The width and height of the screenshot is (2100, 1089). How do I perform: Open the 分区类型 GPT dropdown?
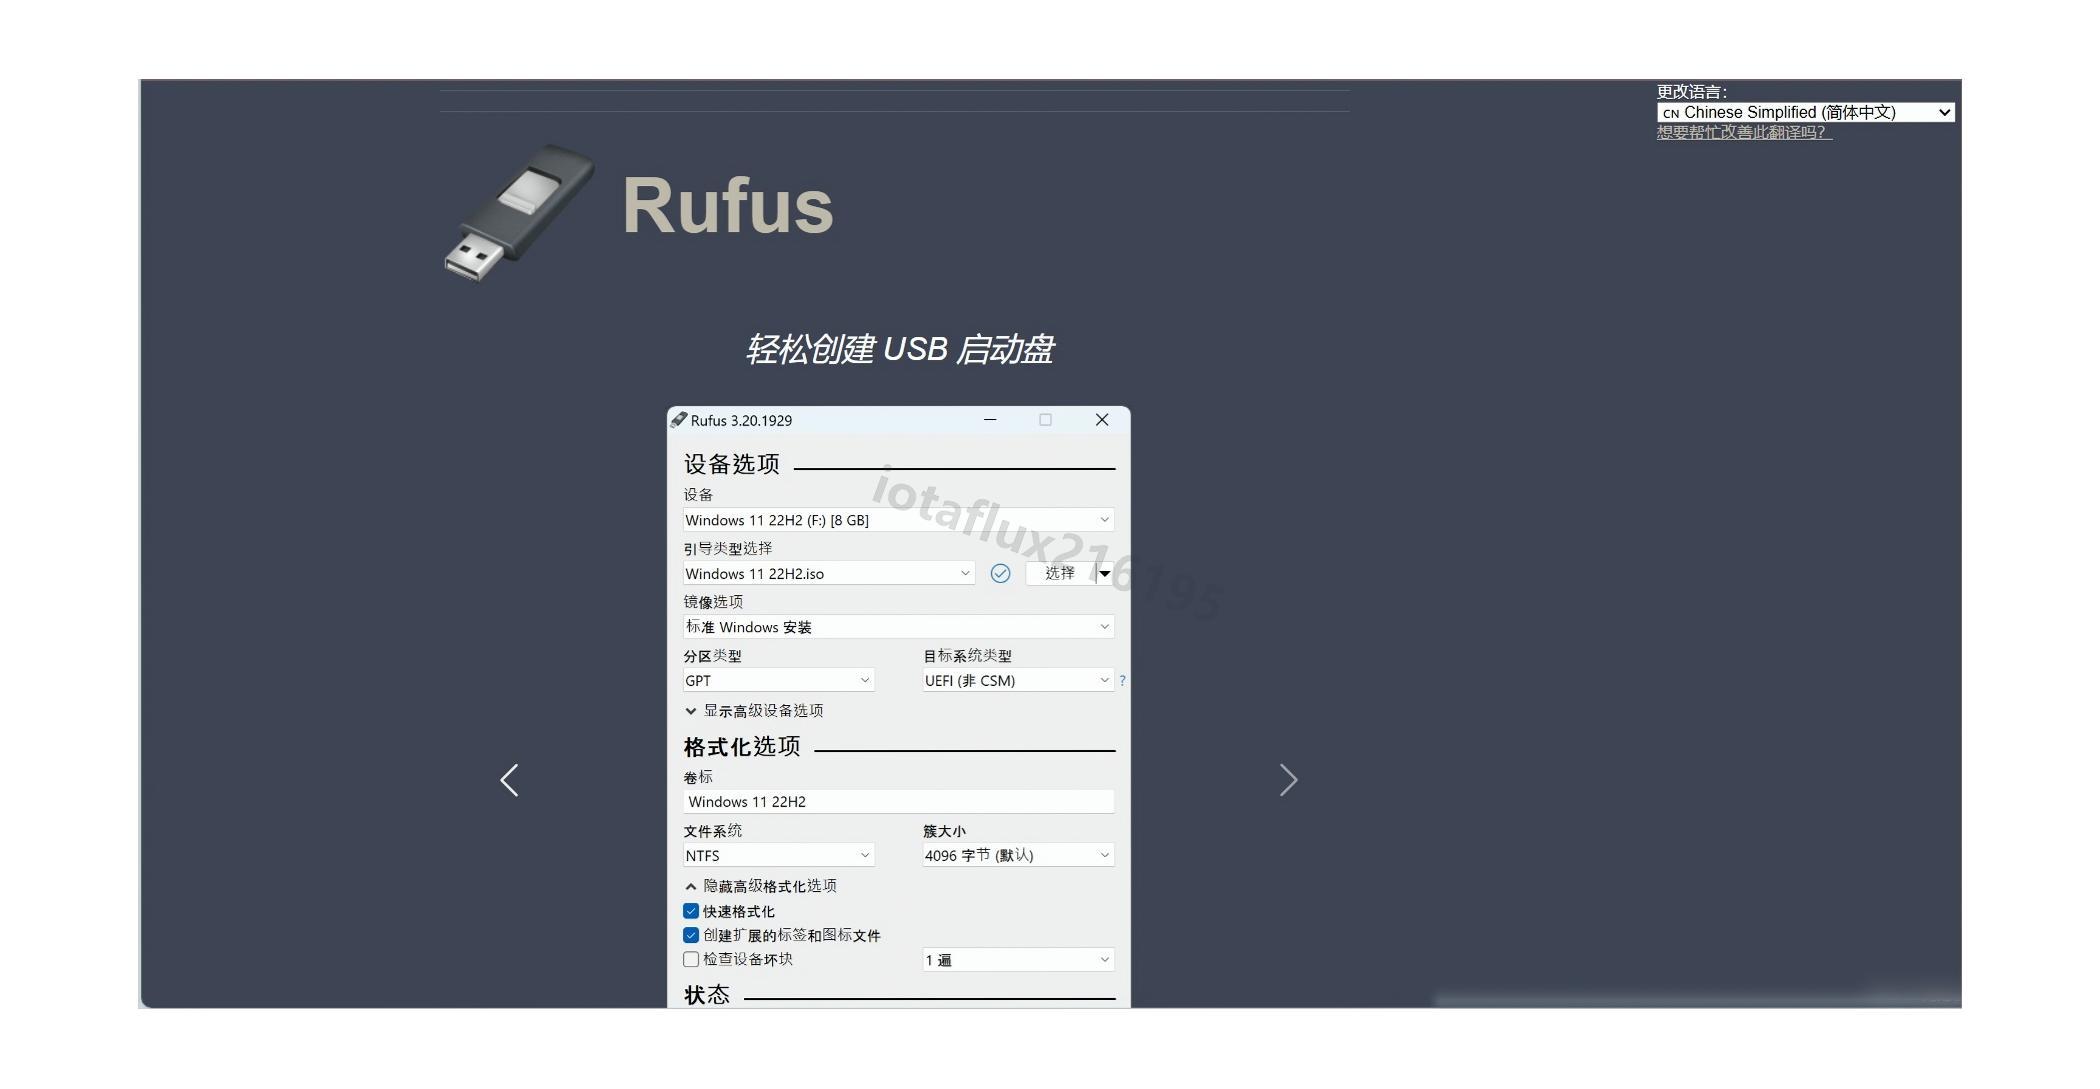pos(778,680)
